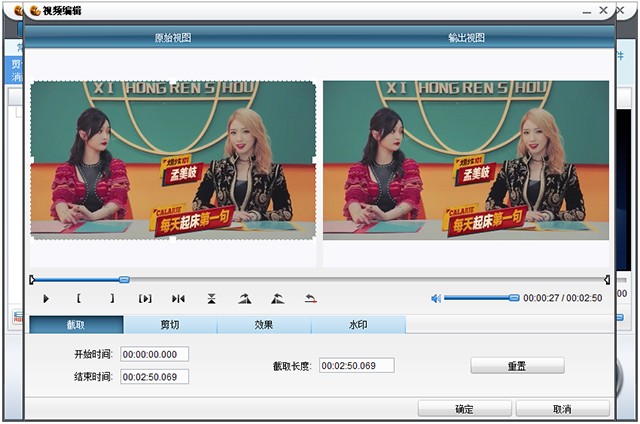
Task: Set the end point with right bracket
Action: pyautogui.click(x=112, y=299)
